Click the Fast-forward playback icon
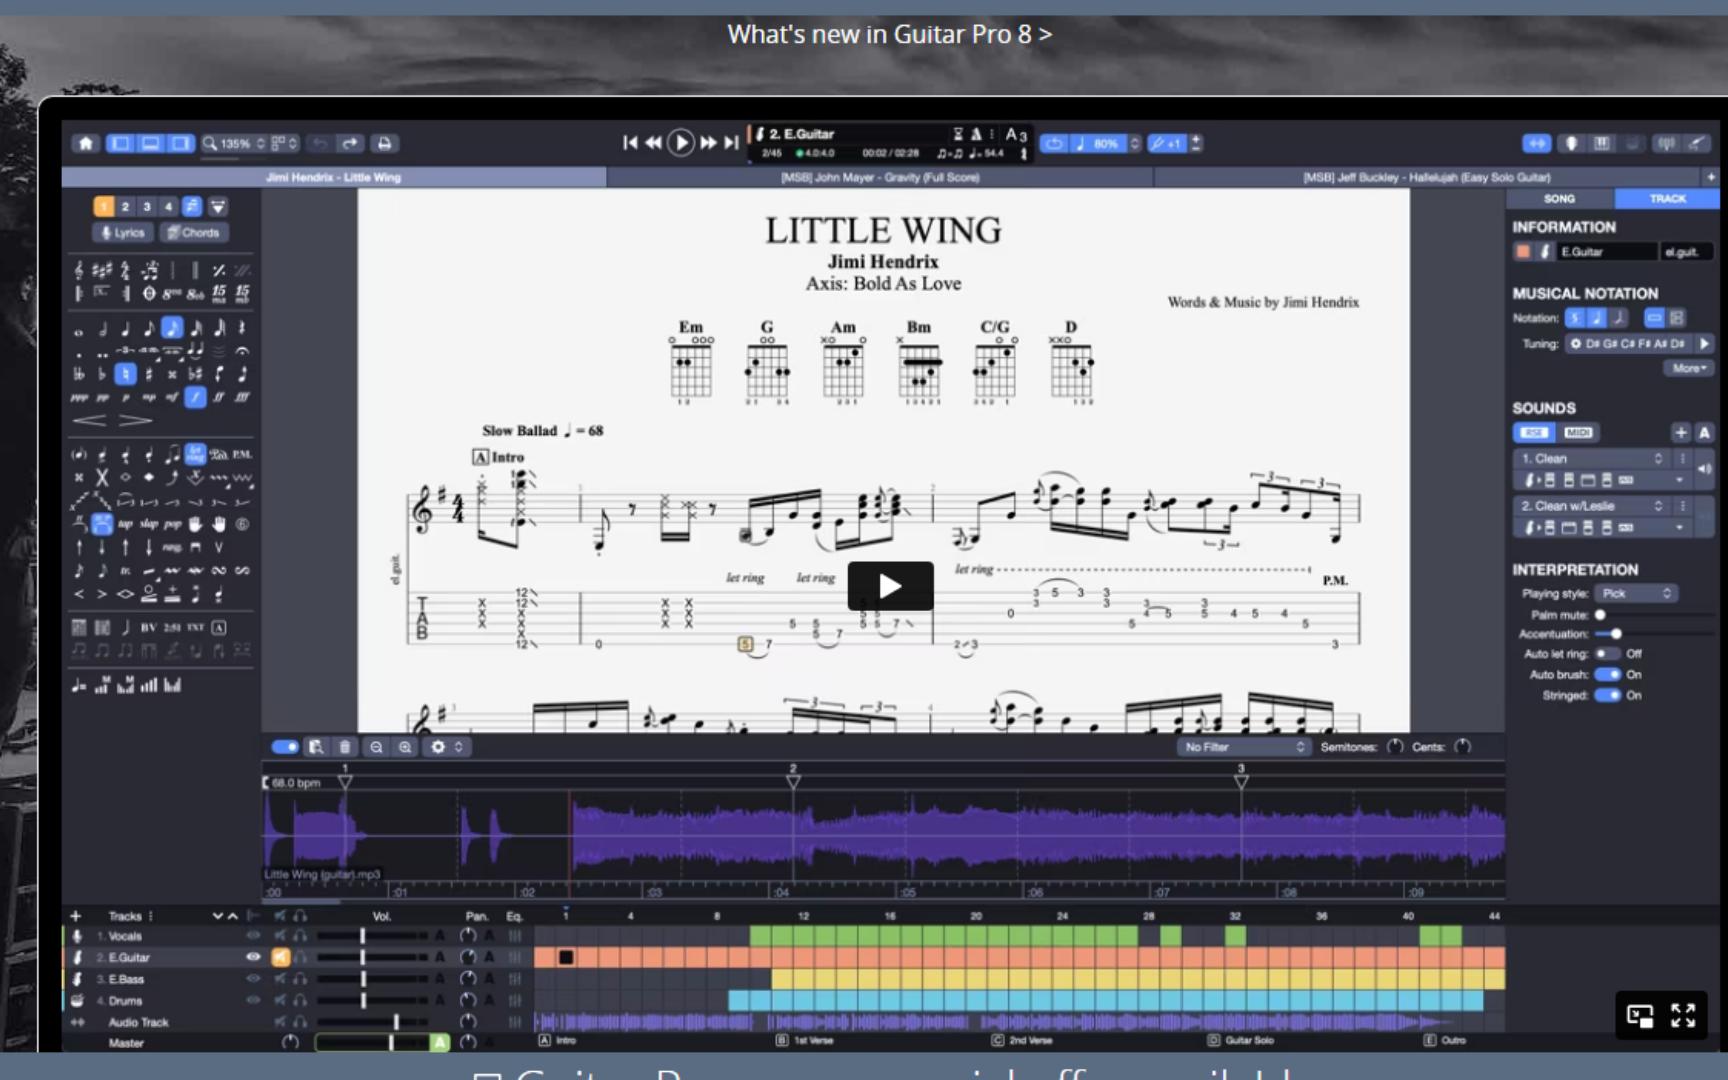This screenshot has height=1080, width=1728. pos(708,143)
